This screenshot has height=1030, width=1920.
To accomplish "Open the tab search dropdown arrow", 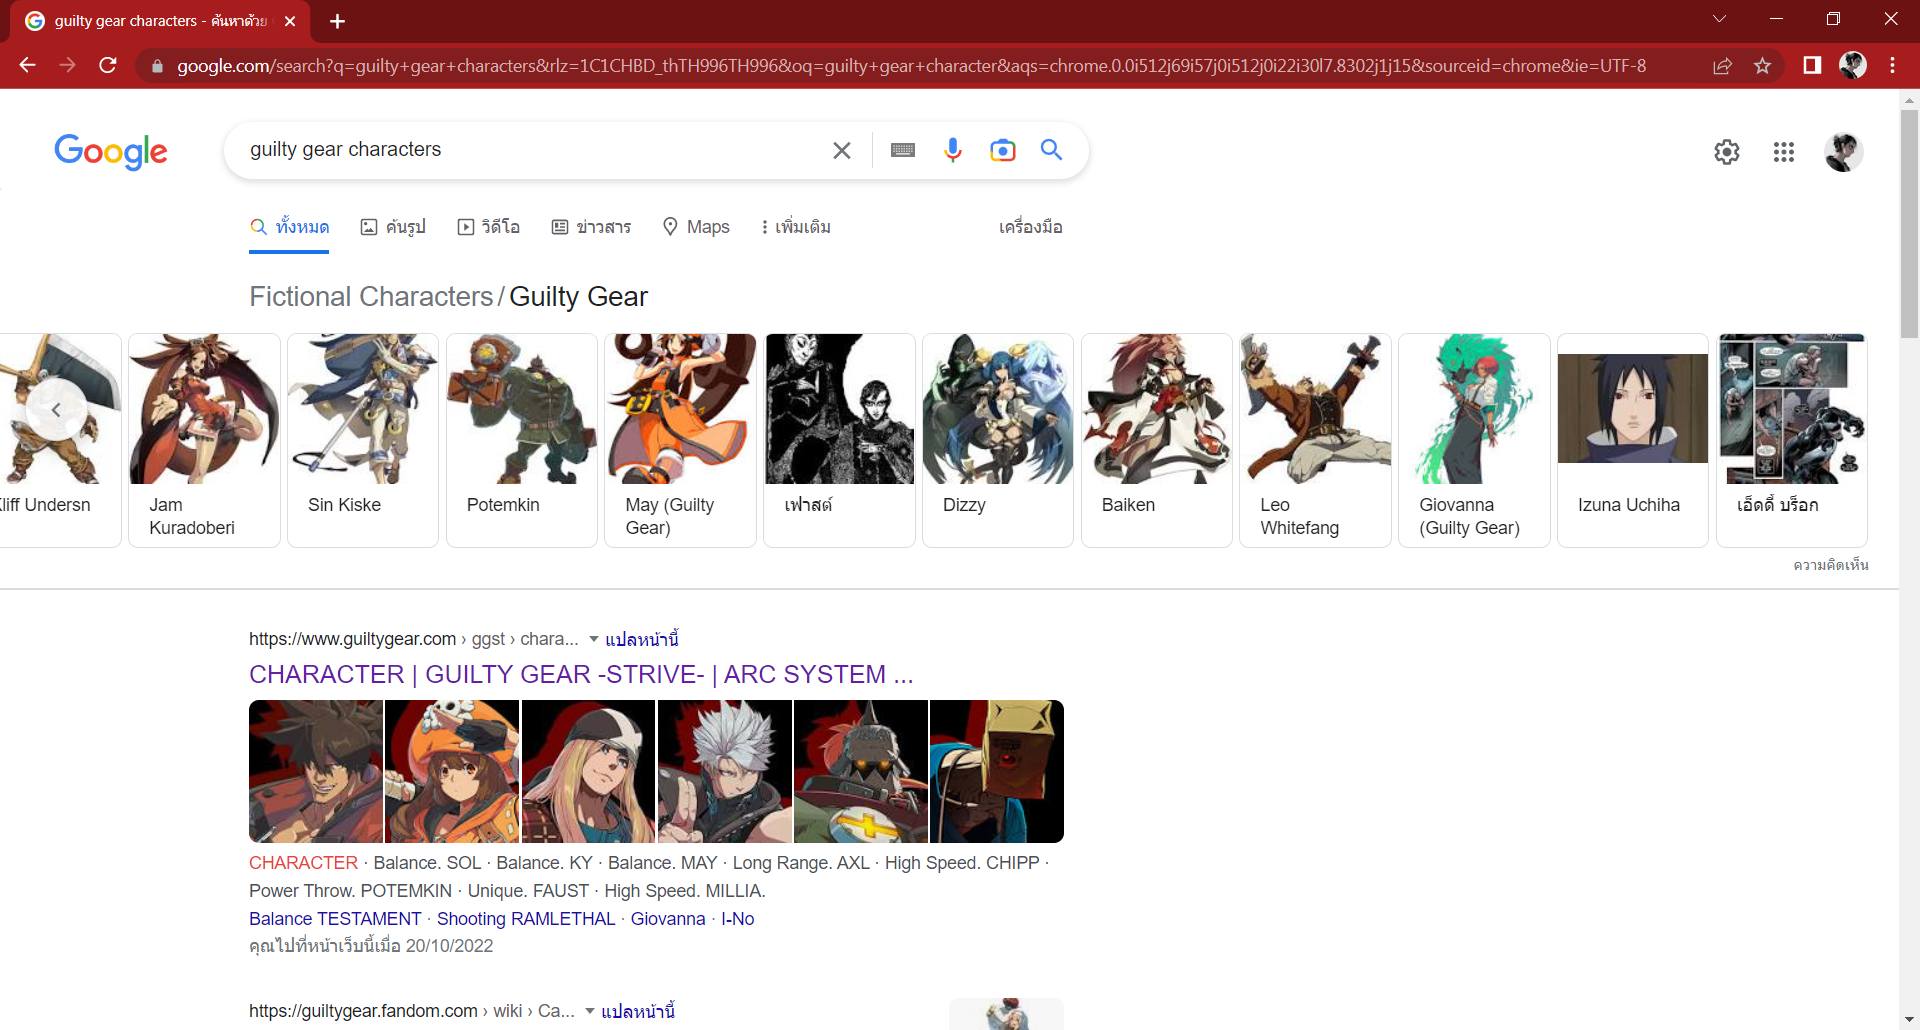I will pyautogui.click(x=1719, y=19).
